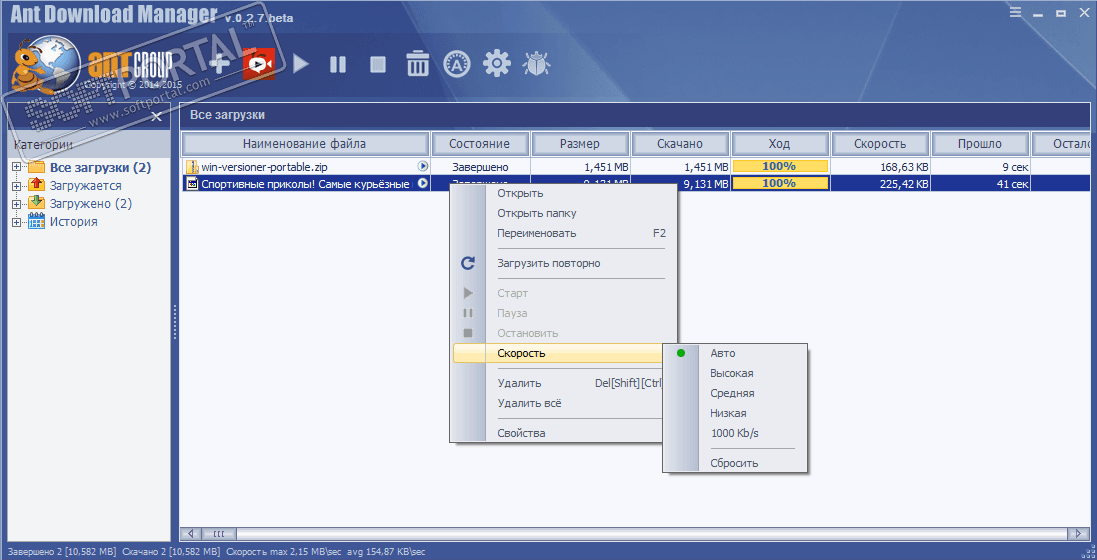The width and height of the screenshot is (1097, 560).
Task: Open the video grabber red camera icon
Action: pos(258,64)
